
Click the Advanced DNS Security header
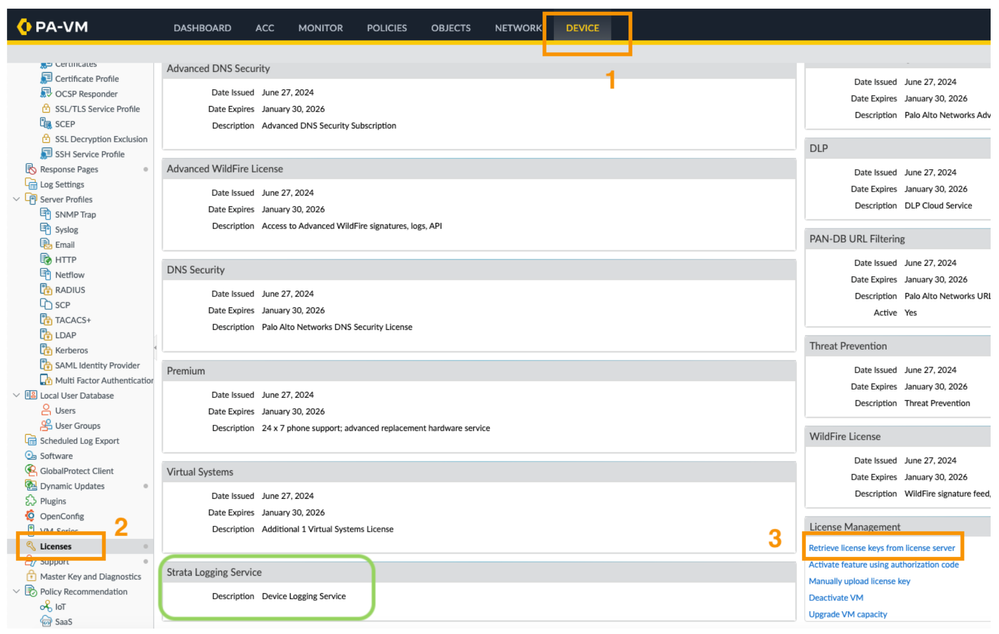pos(479,69)
